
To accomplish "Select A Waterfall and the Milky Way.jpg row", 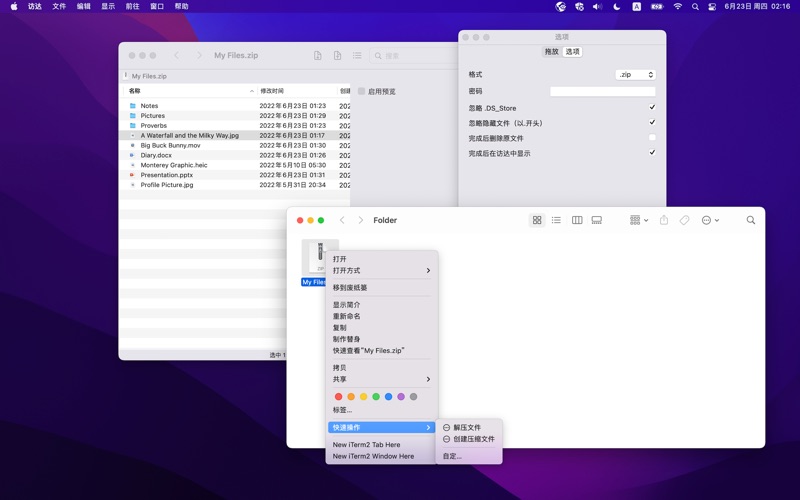I will pos(236,136).
